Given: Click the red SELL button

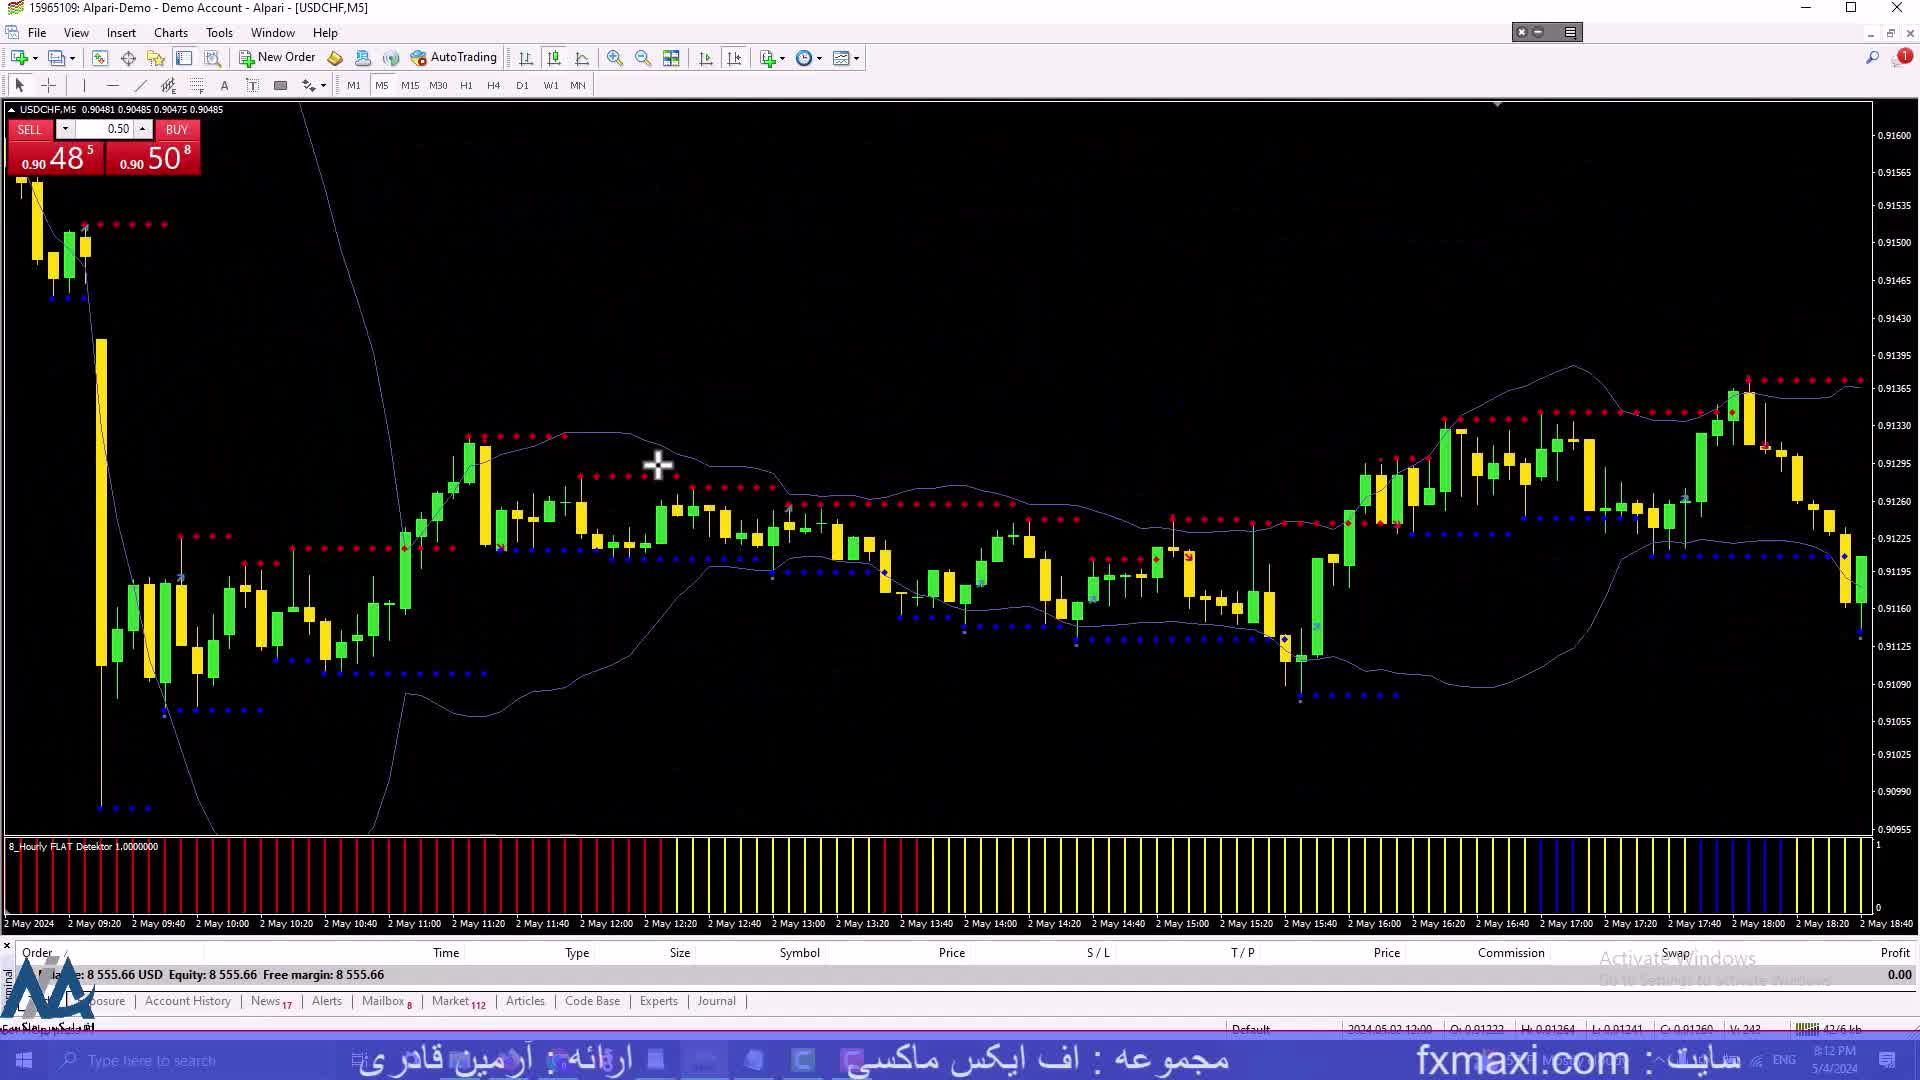Looking at the screenshot, I should pos(30,130).
